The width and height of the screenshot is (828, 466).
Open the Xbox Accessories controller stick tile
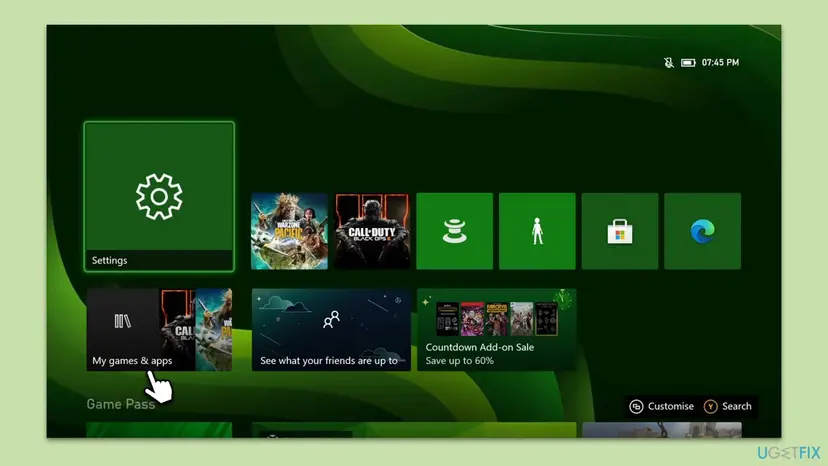[455, 231]
